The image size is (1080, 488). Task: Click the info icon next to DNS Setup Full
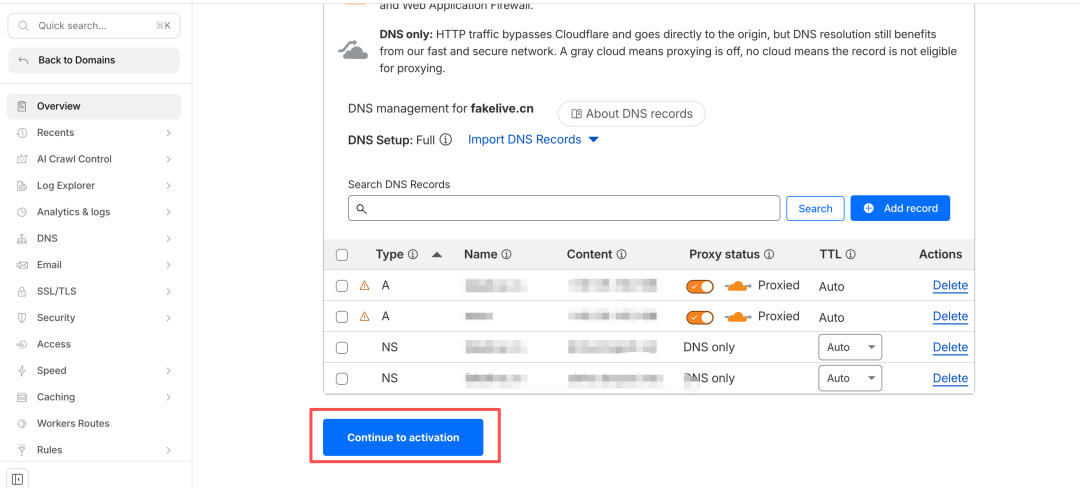click(446, 140)
